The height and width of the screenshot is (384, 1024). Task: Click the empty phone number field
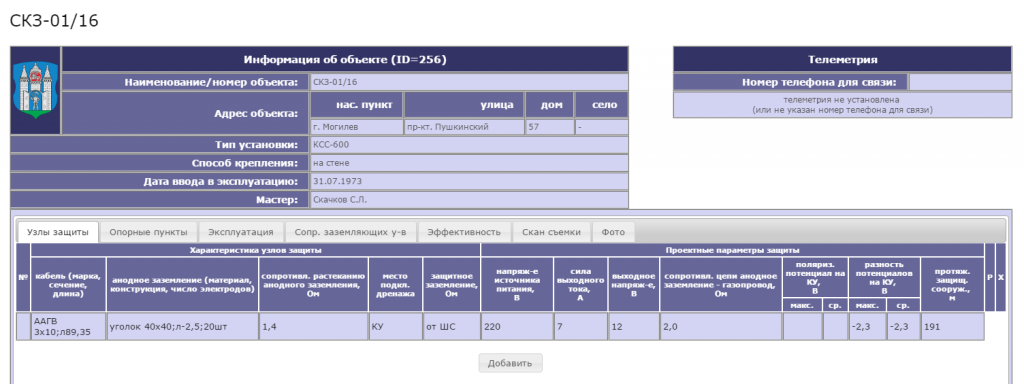coord(961,82)
